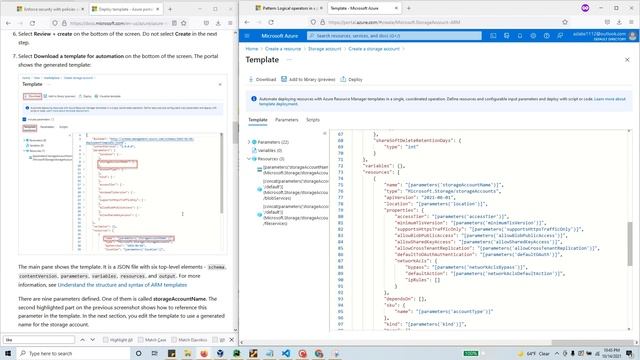Open a new tab in the Azure browser
This screenshot has width=640, height=360.
pyautogui.click(x=409, y=8)
